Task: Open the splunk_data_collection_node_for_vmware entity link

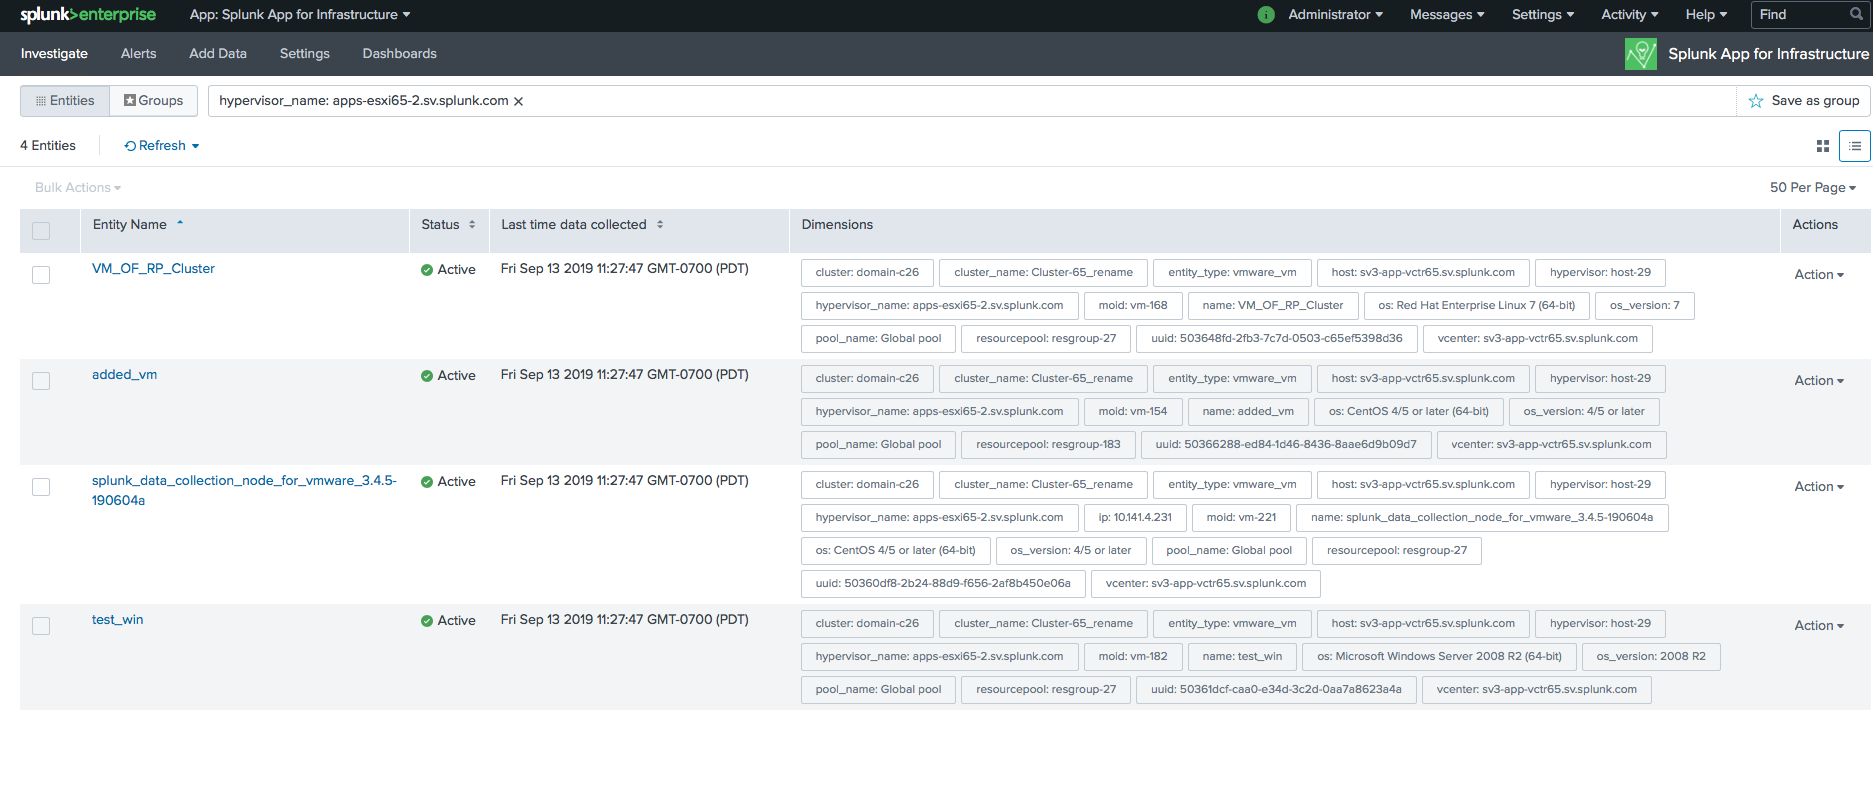Action: tap(244, 491)
